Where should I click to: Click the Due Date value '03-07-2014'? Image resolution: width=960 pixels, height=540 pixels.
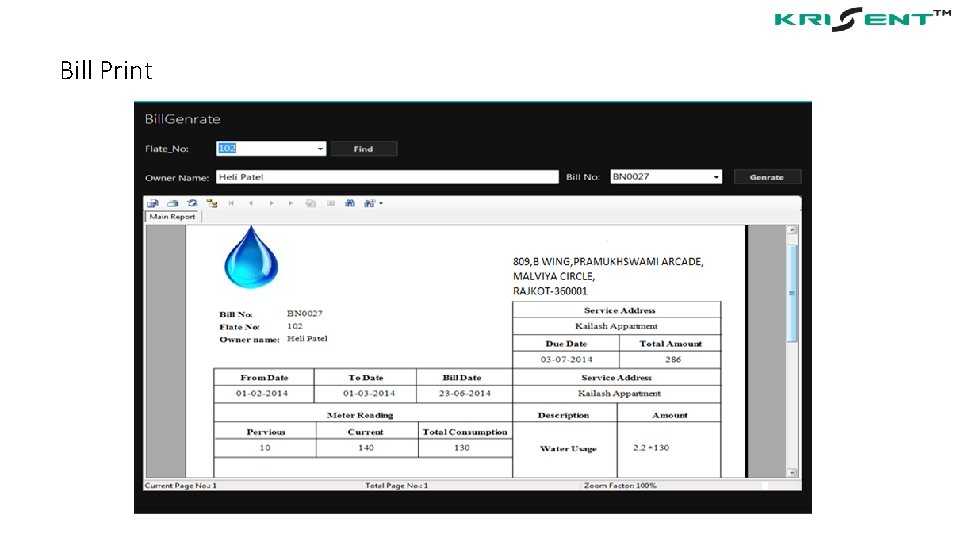click(566, 359)
